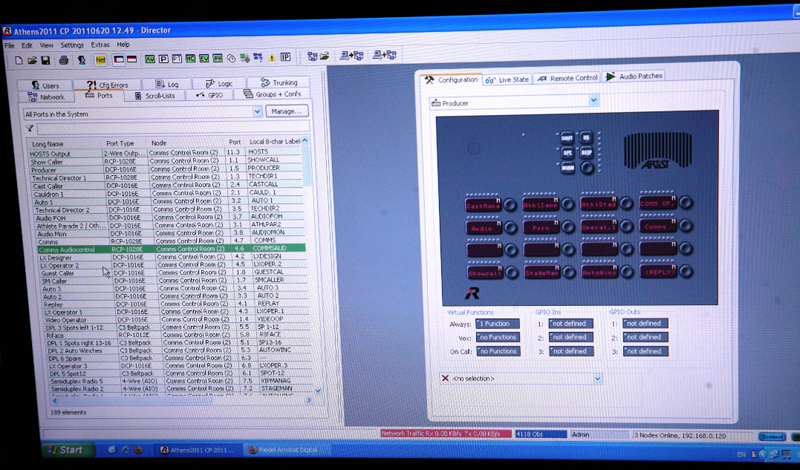Image resolution: width=800 pixels, height=470 pixels.
Task: Click the white P toolbar icon
Action: click(x=163, y=59)
